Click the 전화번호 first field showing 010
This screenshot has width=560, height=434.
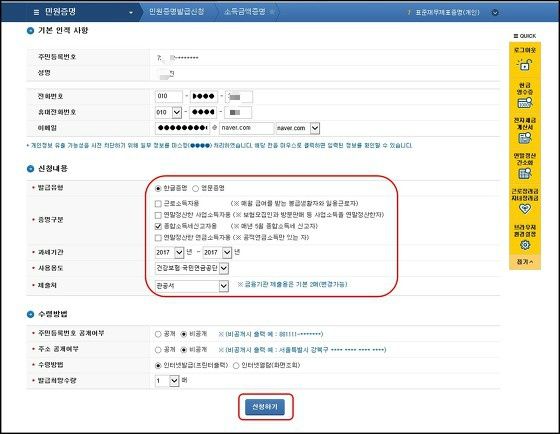[x=169, y=96]
